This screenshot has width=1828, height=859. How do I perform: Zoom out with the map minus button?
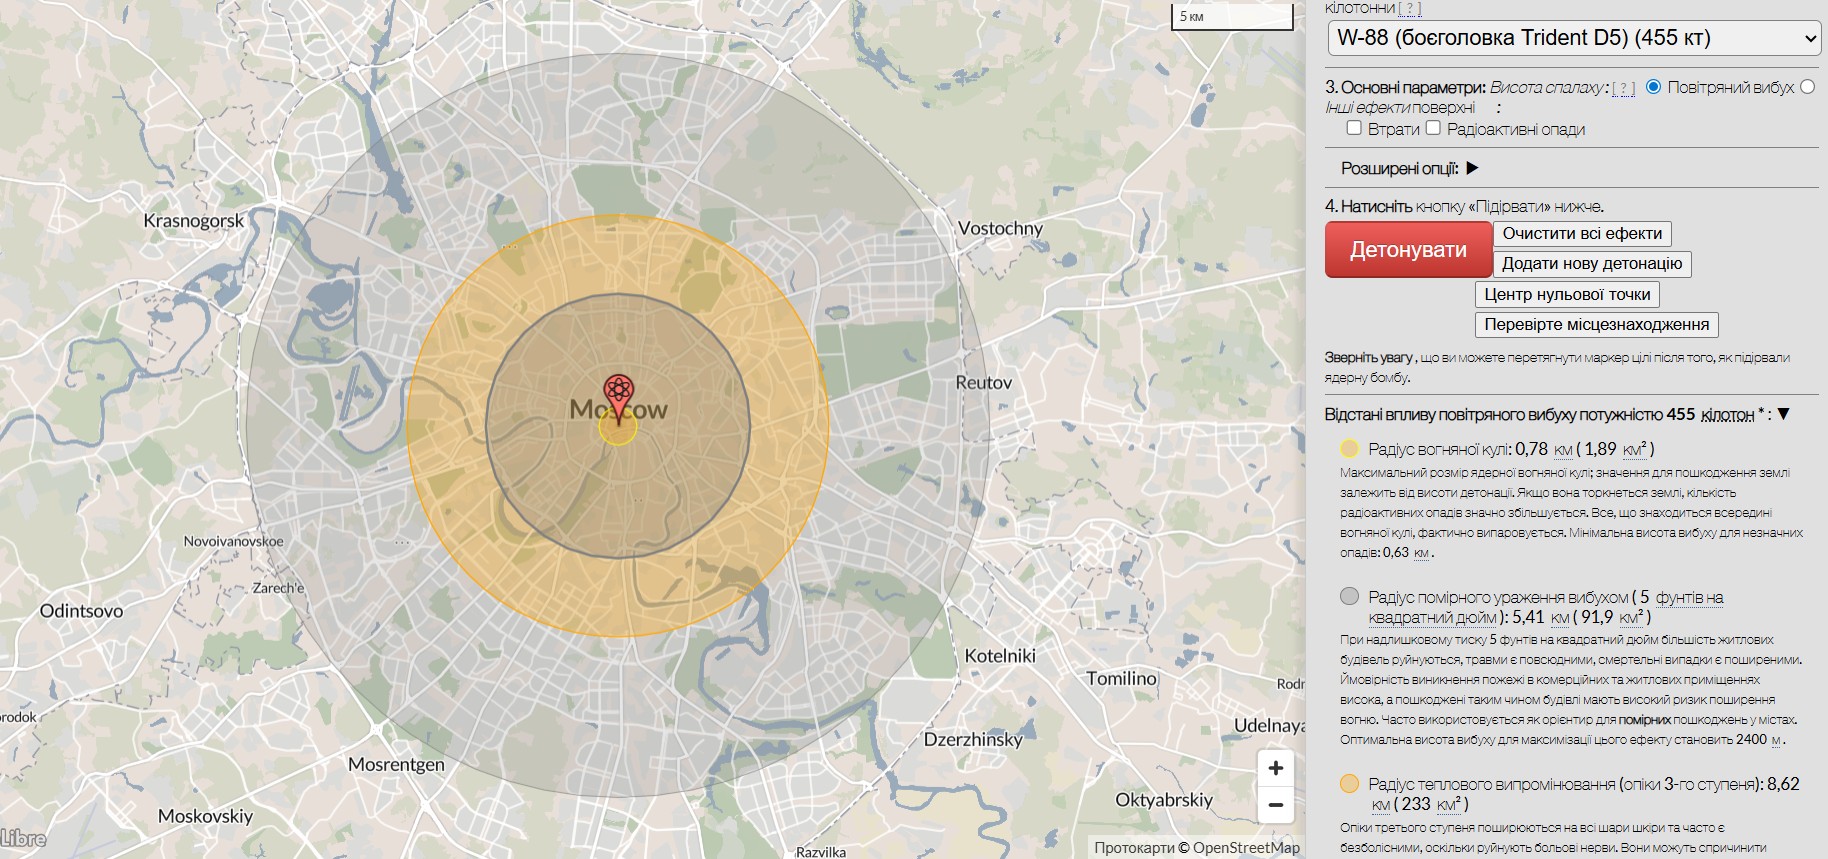pyautogui.click(x=1275, y=805)
